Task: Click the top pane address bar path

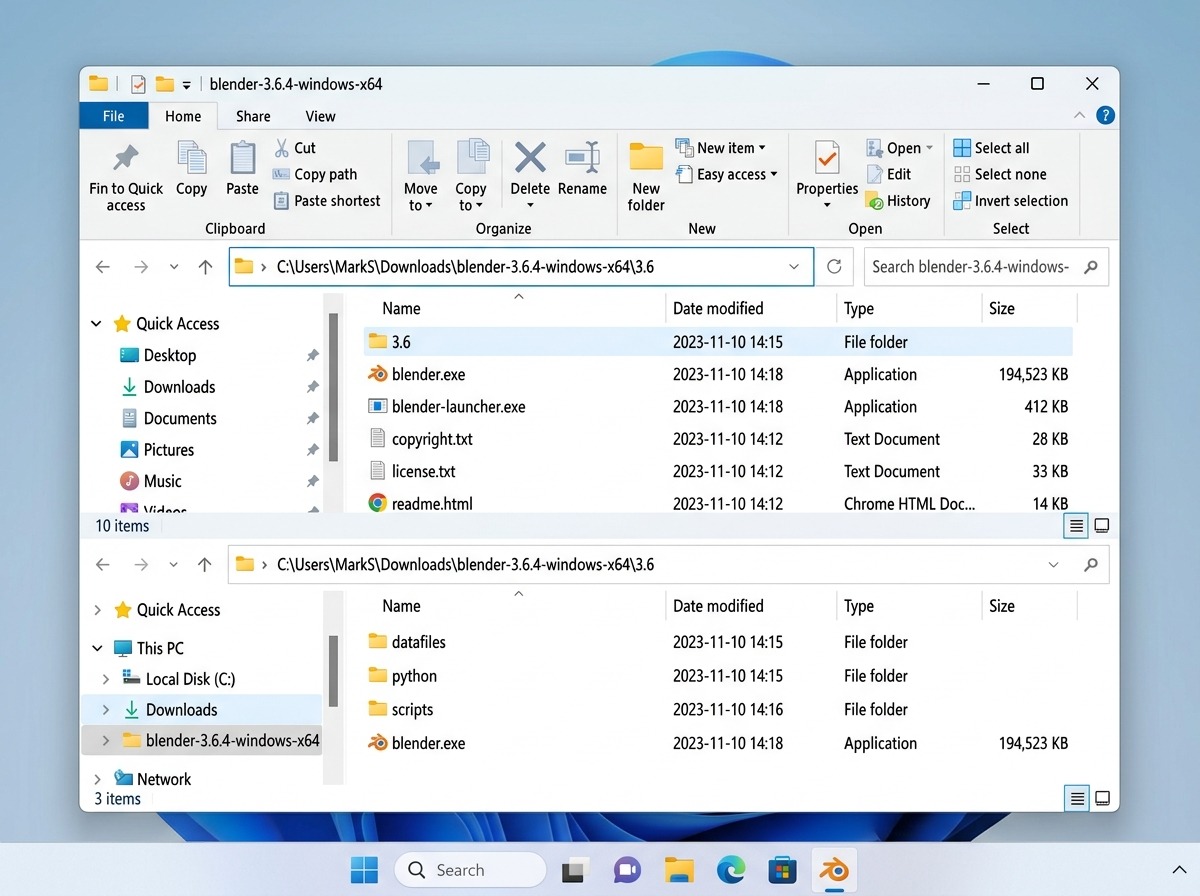Action: tap(465, 267)
